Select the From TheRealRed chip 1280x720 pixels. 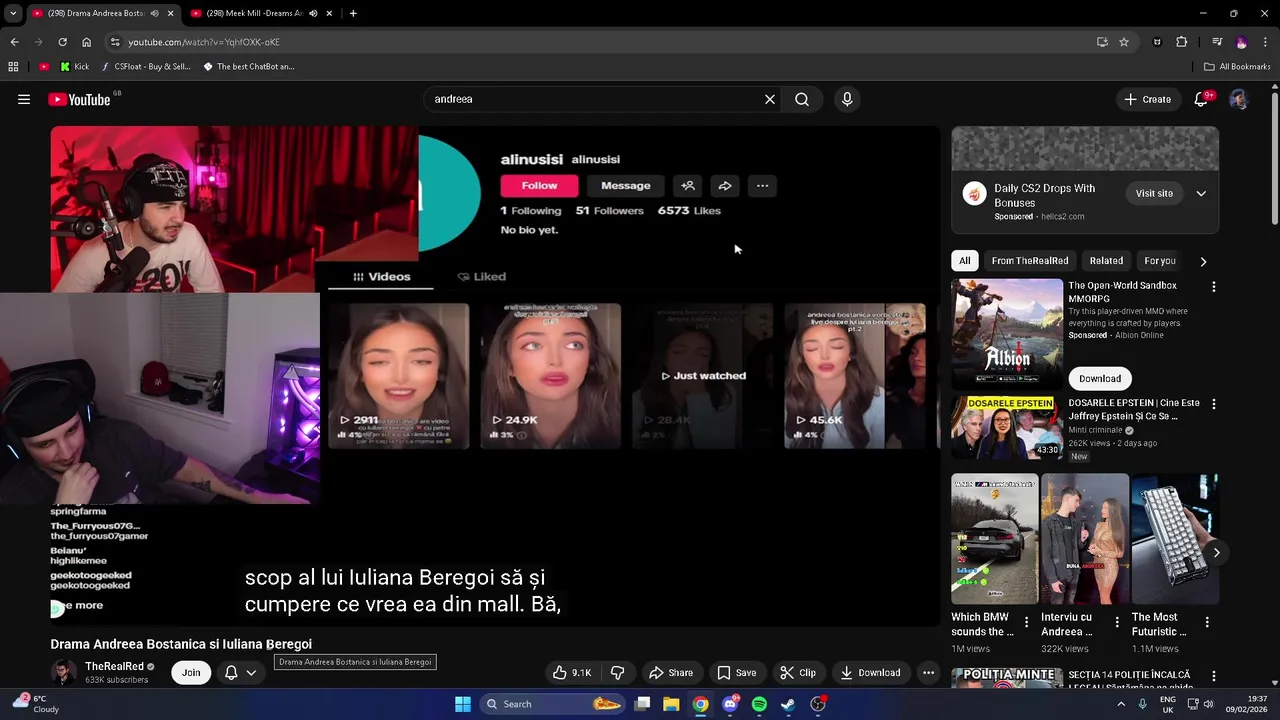(x=1030, y=261)
